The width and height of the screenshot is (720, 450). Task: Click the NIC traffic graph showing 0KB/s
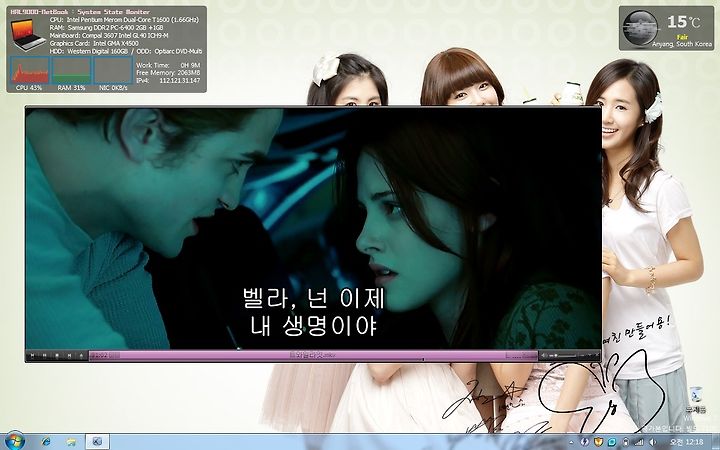click(x=113, y=71)
